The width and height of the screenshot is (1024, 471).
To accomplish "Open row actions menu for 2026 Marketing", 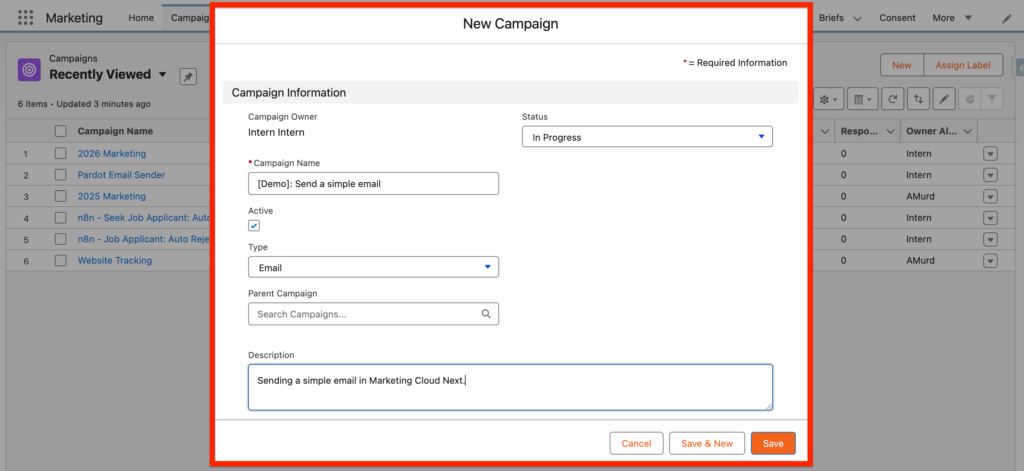I will tap(990, 154).
